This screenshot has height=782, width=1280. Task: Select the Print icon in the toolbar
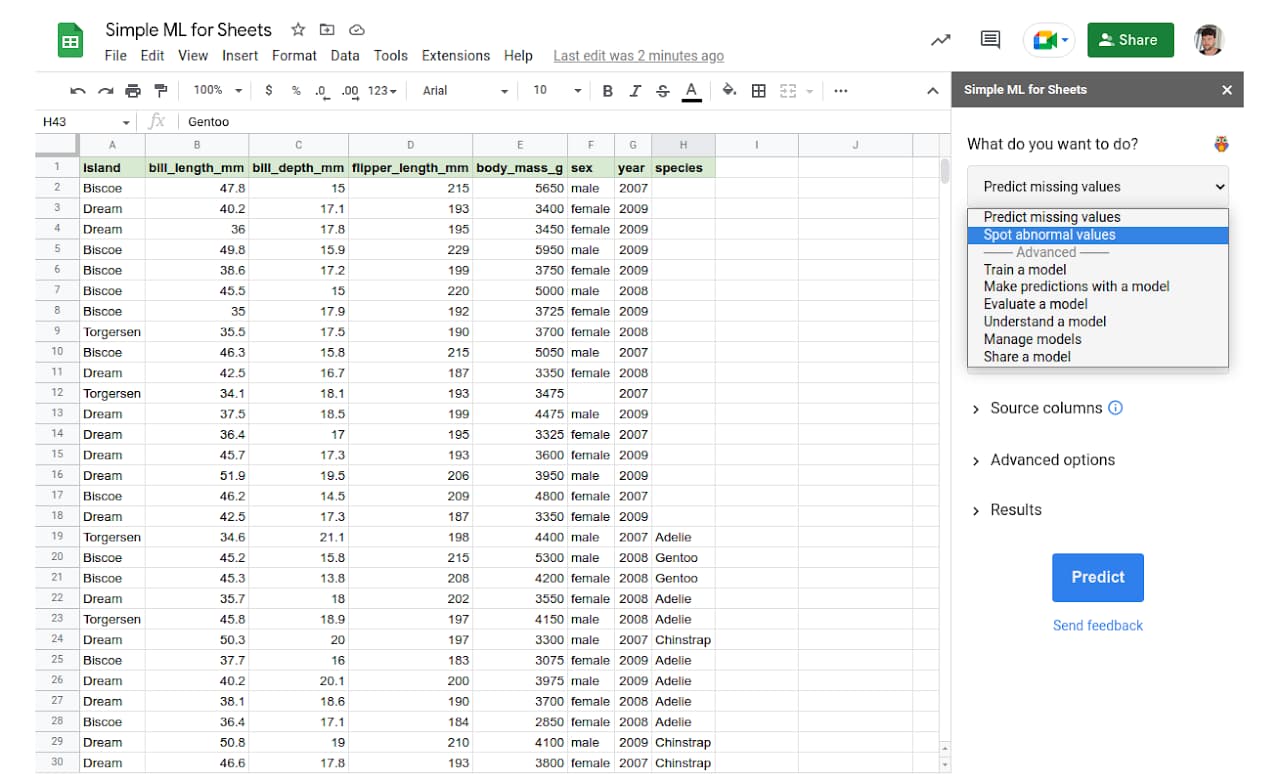pyautogui.click(x=133, y=90)
